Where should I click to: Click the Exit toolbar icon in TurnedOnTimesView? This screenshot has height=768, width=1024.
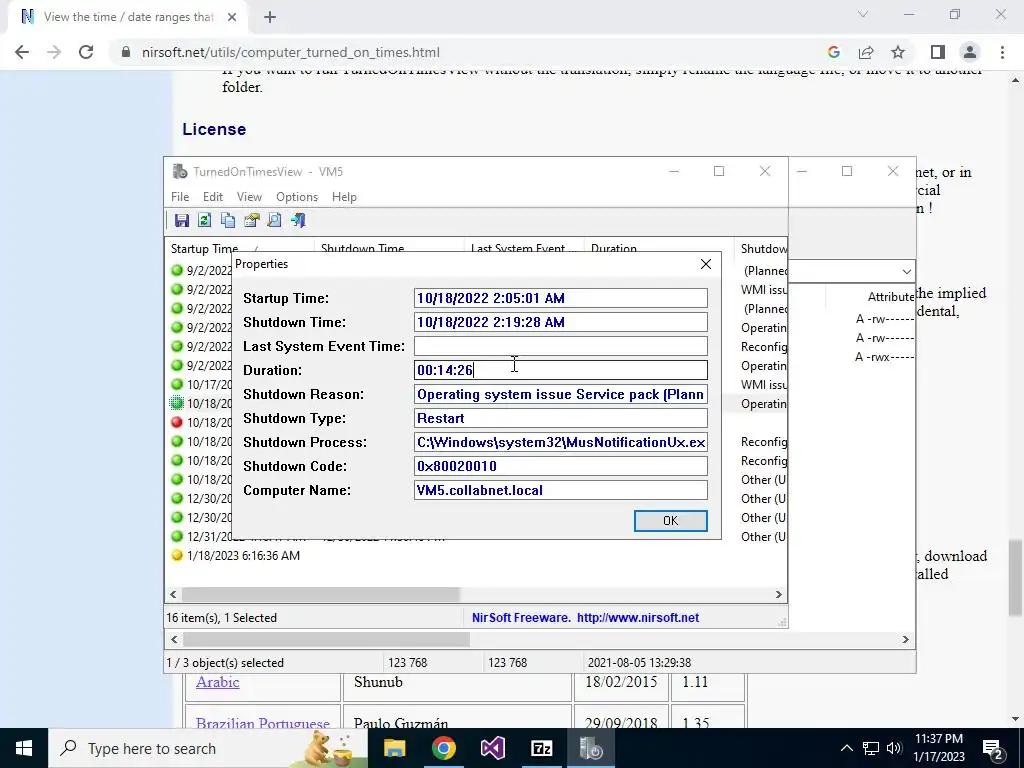coord(298,220)
